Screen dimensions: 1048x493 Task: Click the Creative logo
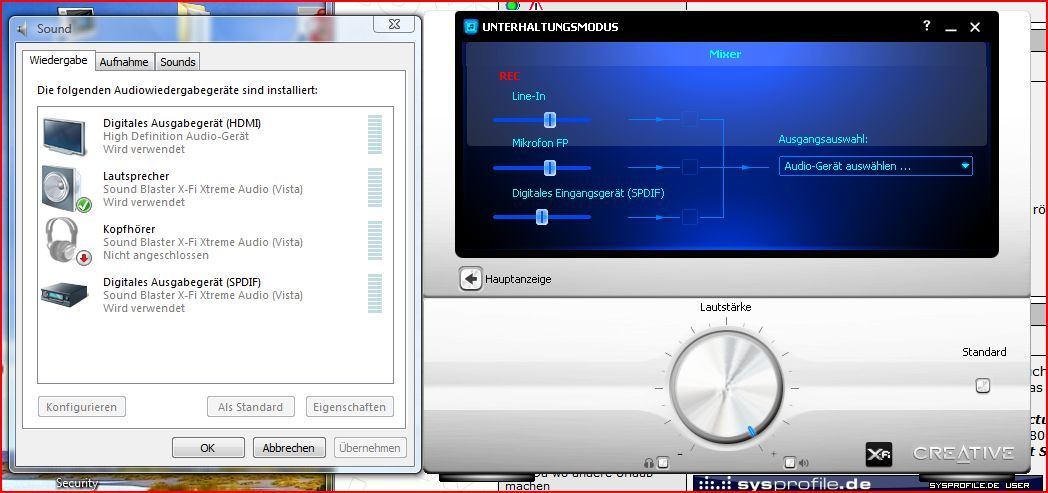[963, 454]
